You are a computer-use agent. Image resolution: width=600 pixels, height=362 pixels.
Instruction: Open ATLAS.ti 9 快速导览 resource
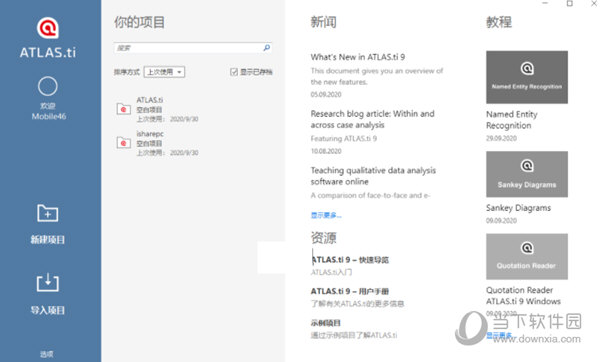pyautogui.click(x=350, y=260)
